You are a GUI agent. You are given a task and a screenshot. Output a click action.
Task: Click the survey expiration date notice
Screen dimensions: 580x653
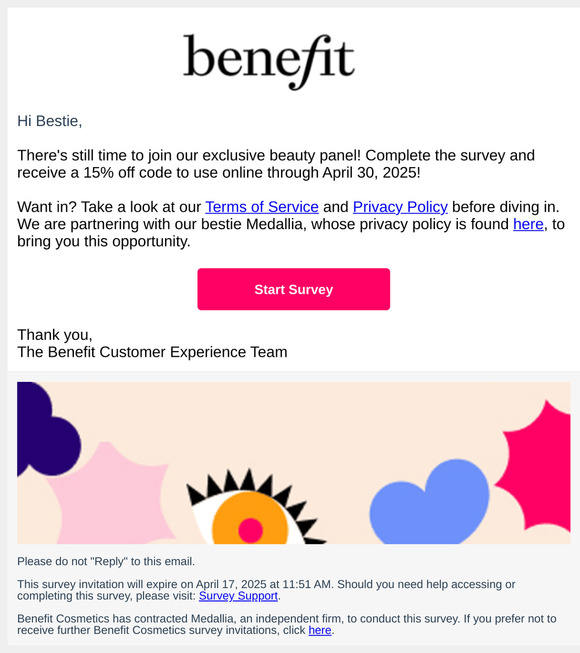pos(266,590)
